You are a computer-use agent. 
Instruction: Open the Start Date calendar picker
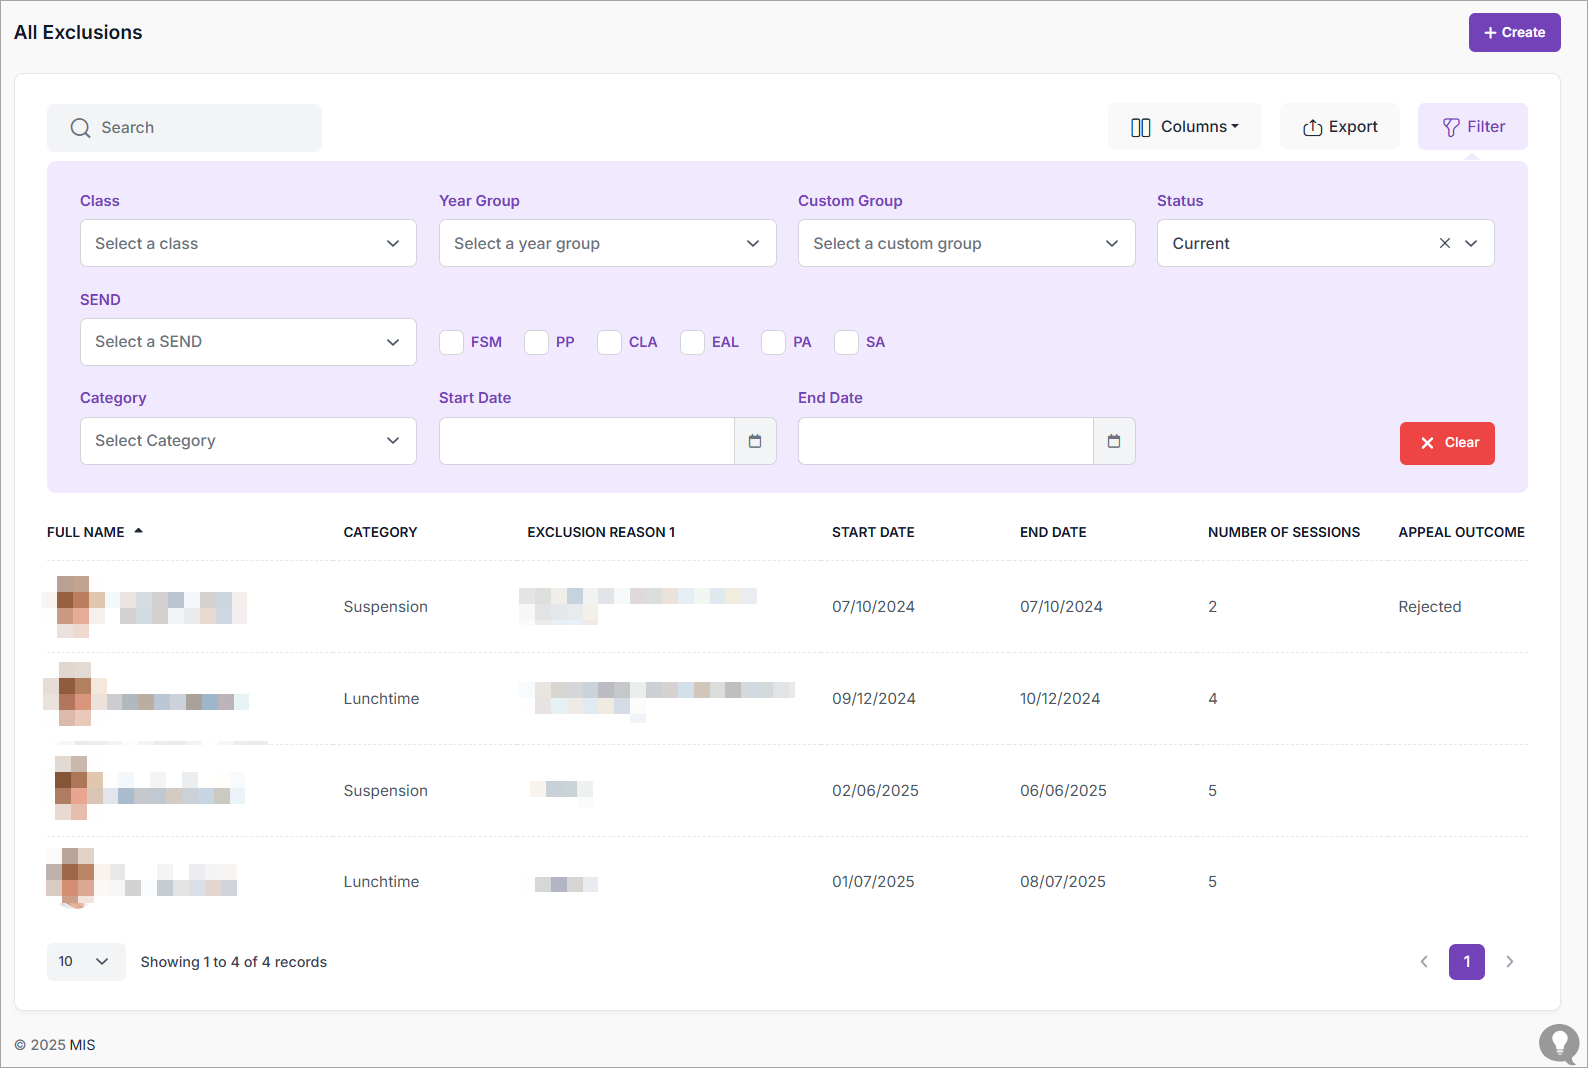click(755, 441)
